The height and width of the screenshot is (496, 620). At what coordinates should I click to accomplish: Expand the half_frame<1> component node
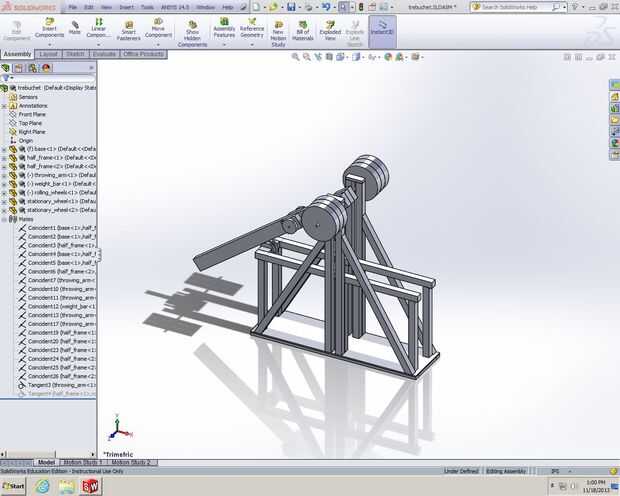(4, 158)
